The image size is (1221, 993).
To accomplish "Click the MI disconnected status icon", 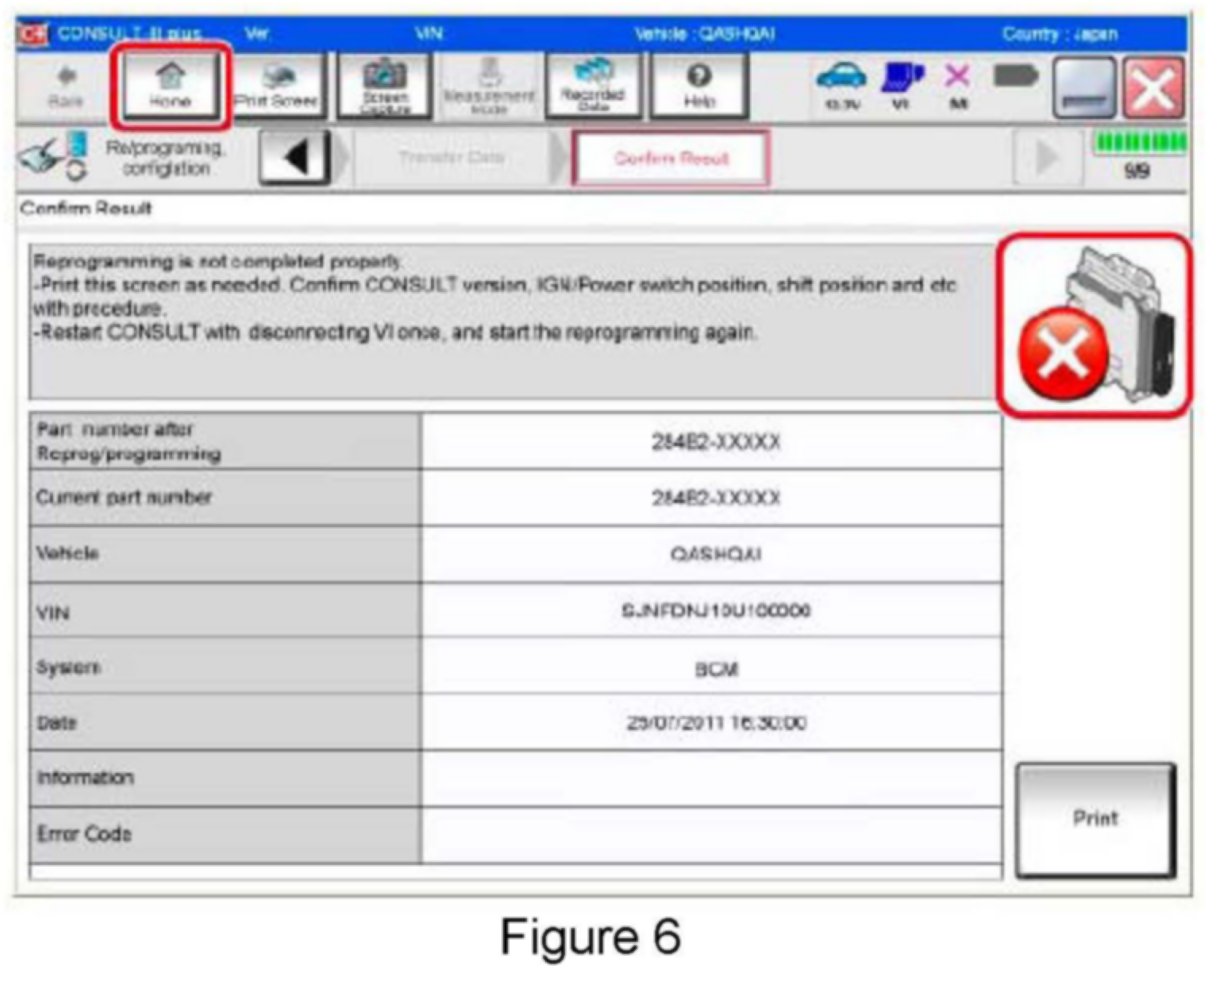I will (x=957, y=86).
